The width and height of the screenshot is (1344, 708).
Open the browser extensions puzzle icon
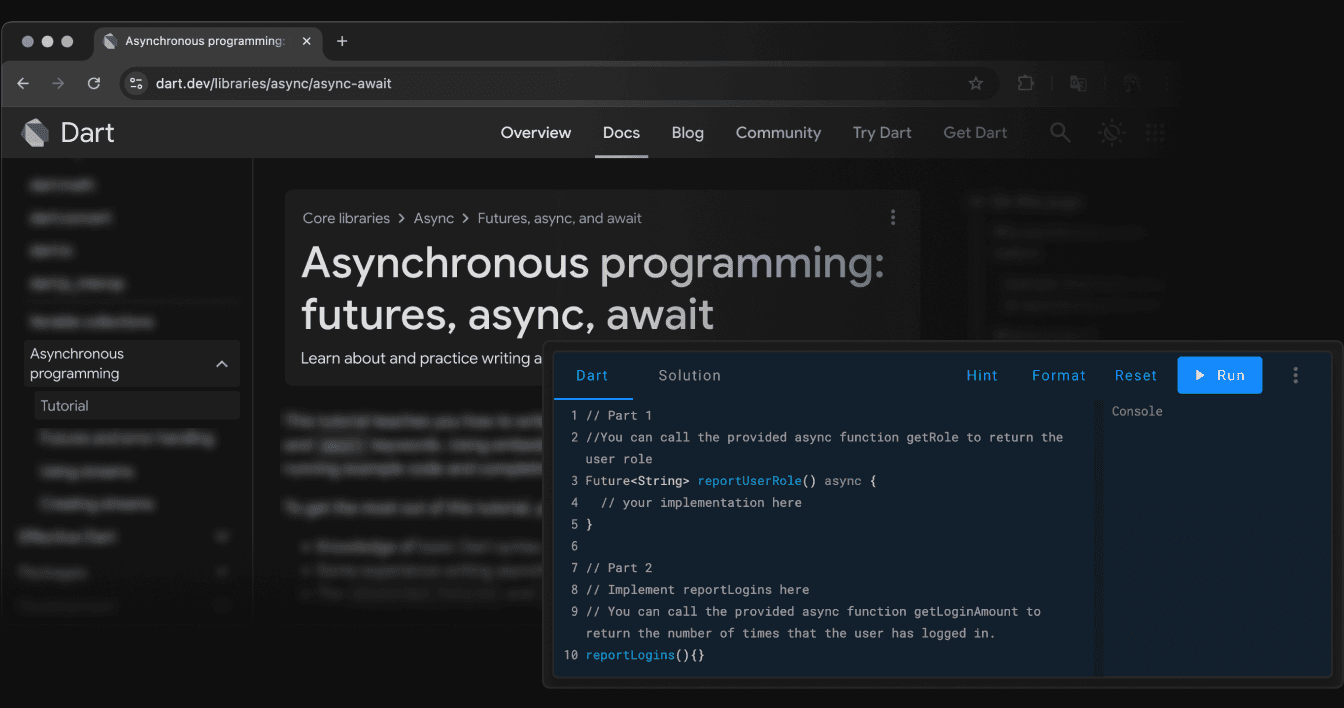tap(1025, 84)
